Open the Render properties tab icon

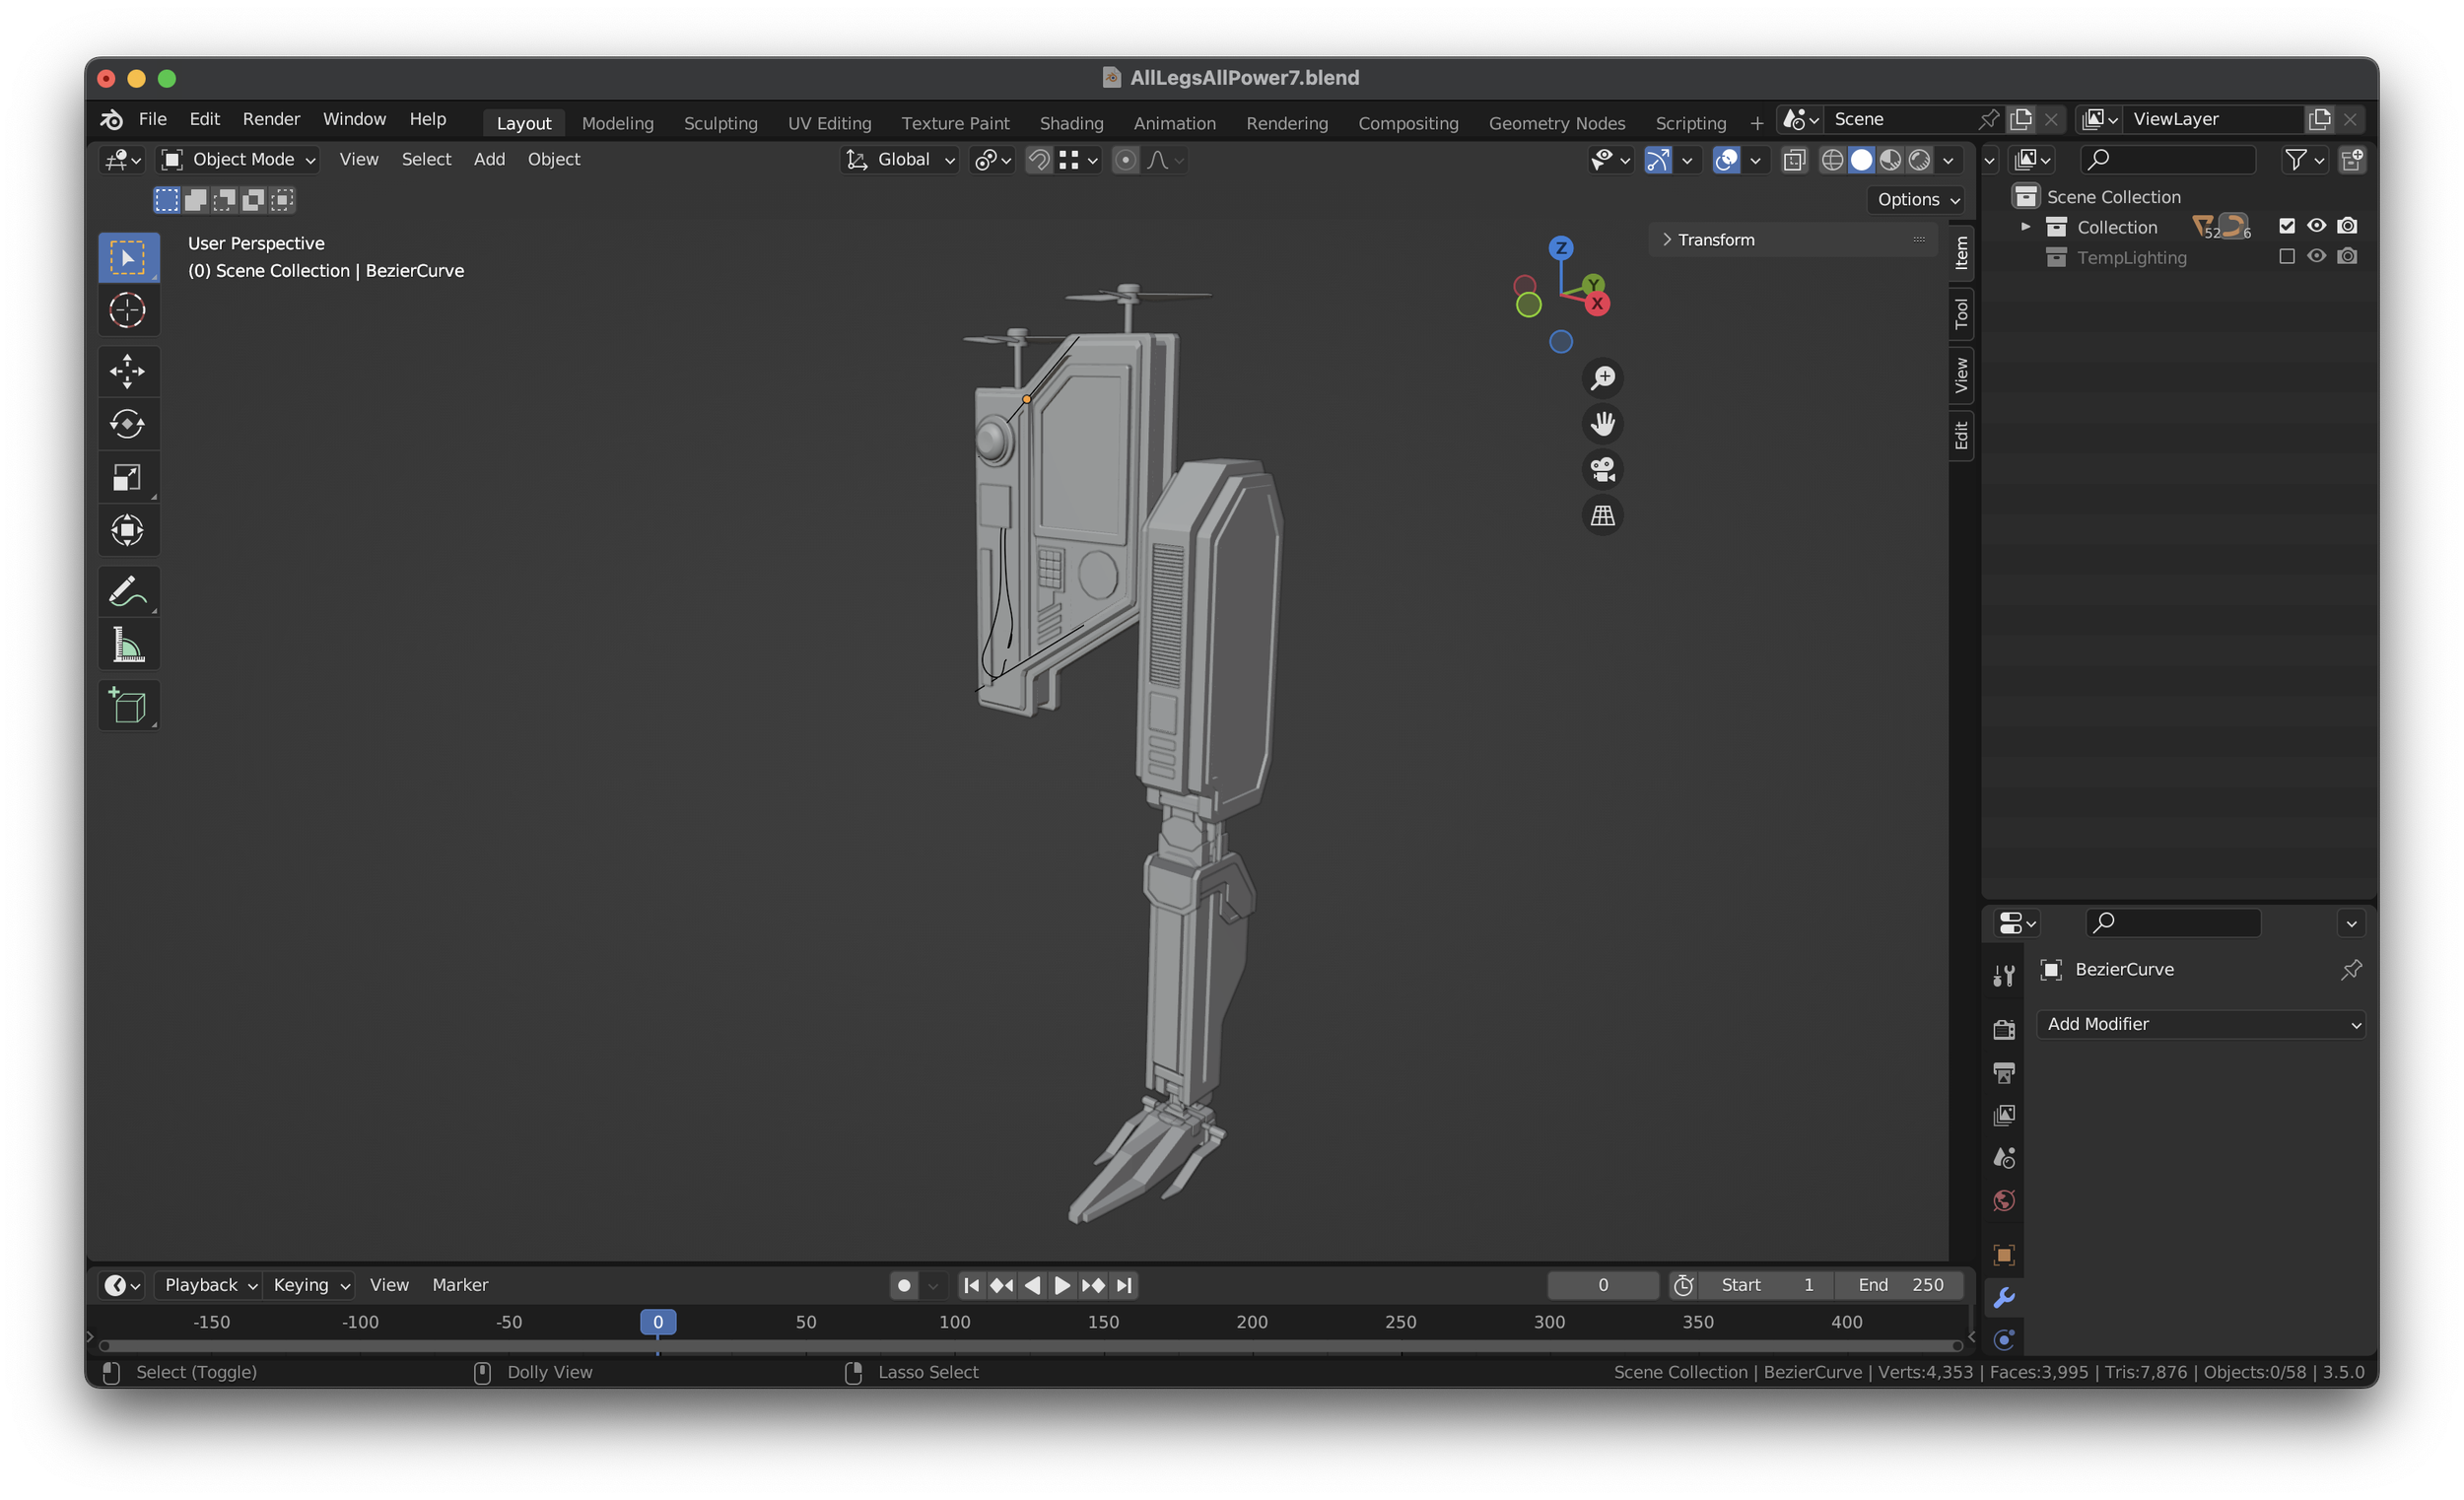2004,1030
